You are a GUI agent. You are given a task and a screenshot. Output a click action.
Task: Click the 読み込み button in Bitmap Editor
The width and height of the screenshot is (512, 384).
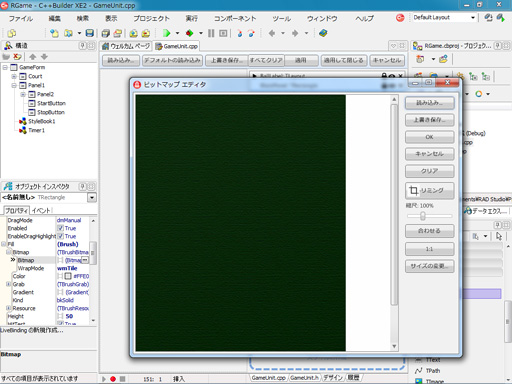click(429, 103)
